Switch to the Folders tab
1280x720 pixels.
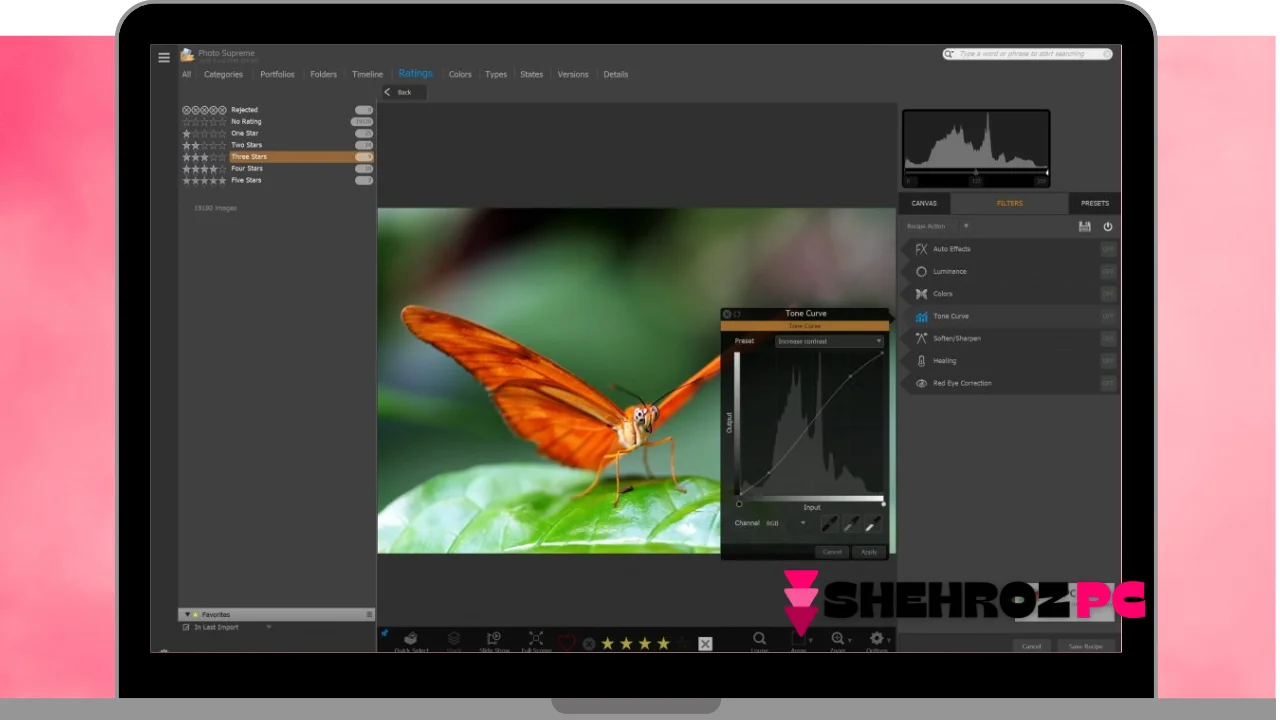click(323, 74)
